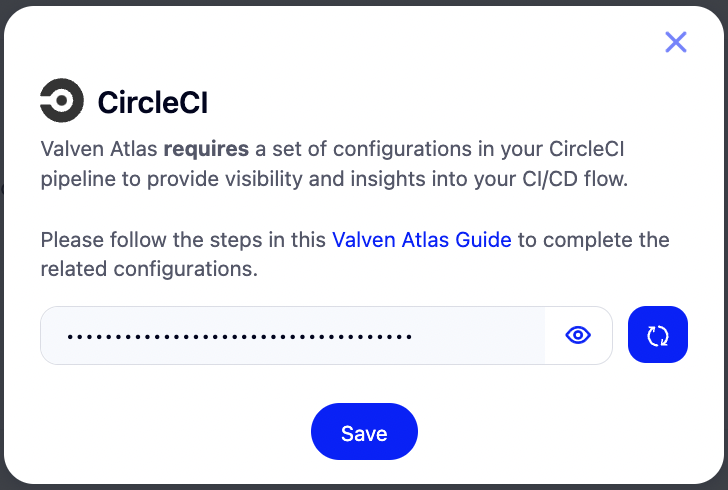Save the CircleCI configuration
This screenshot has height=490, width=728.
[x=364, y=431]
